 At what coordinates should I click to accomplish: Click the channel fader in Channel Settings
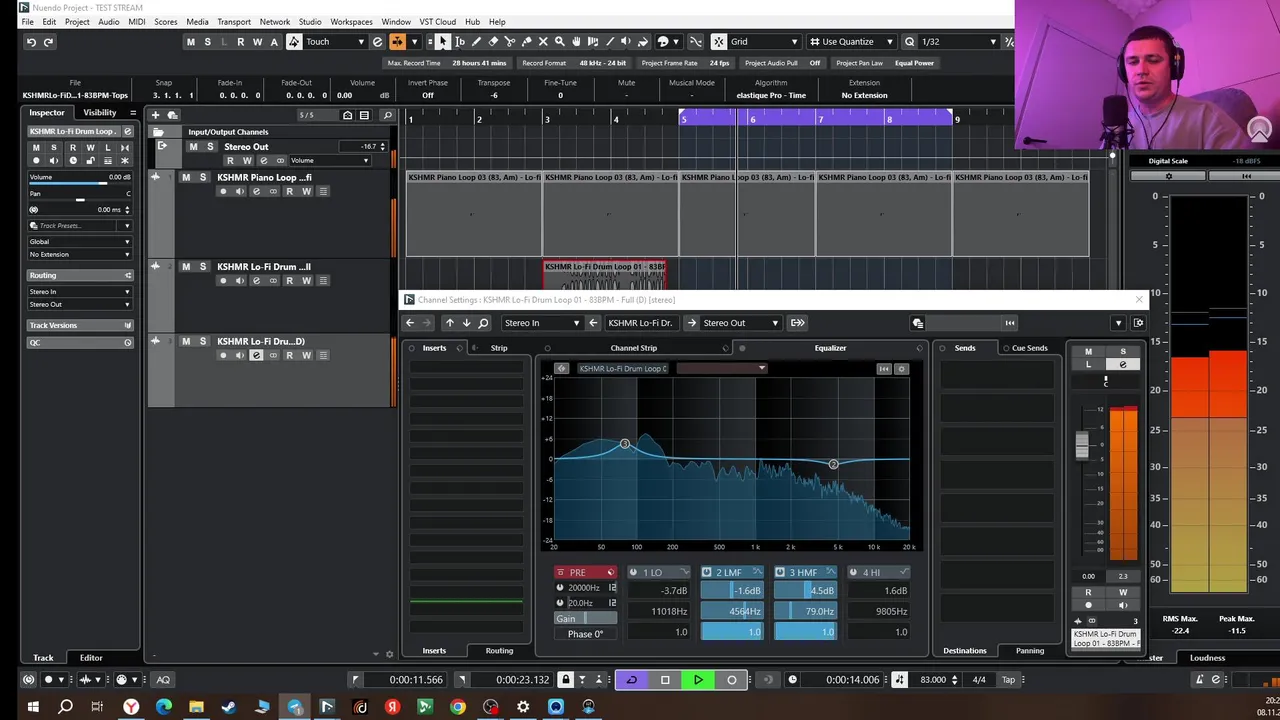pos(1082,445)
